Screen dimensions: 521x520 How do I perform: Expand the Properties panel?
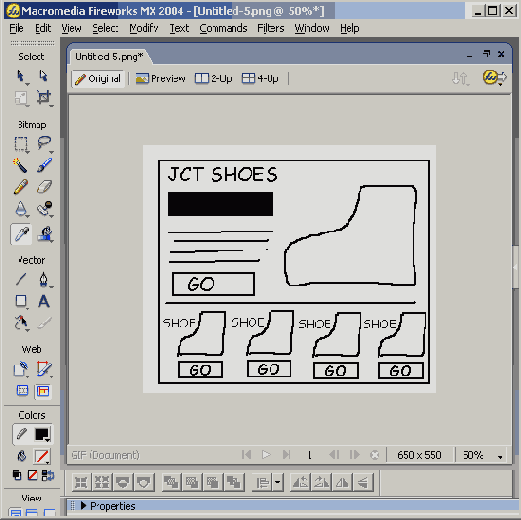point(83,506)
